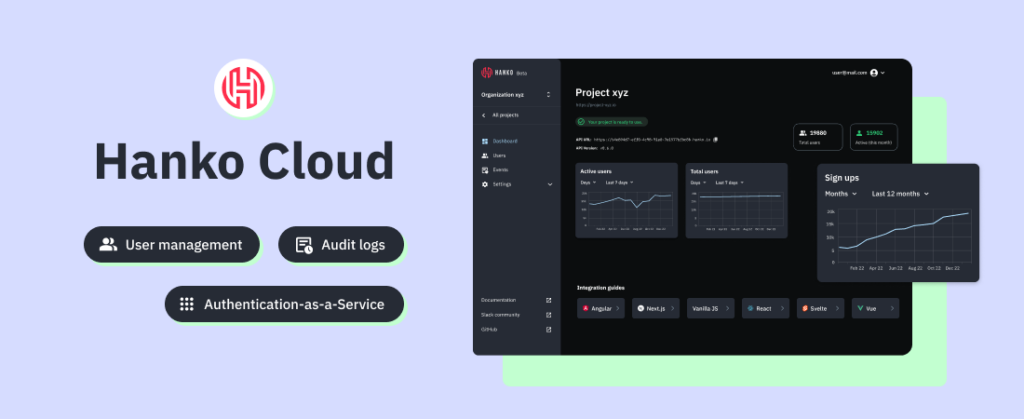
Task: Open Last 12 months dropdown in Sign ups card
Action: 901,194
